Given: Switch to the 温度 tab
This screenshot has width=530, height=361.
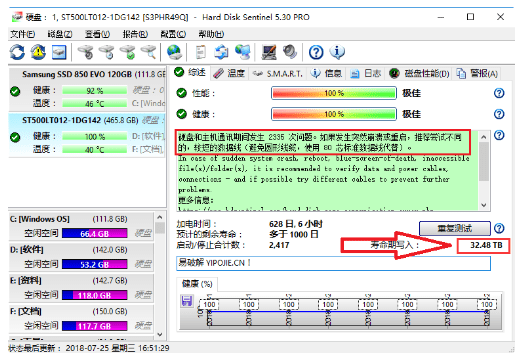Looking at the screenshot, I should 230,74.
